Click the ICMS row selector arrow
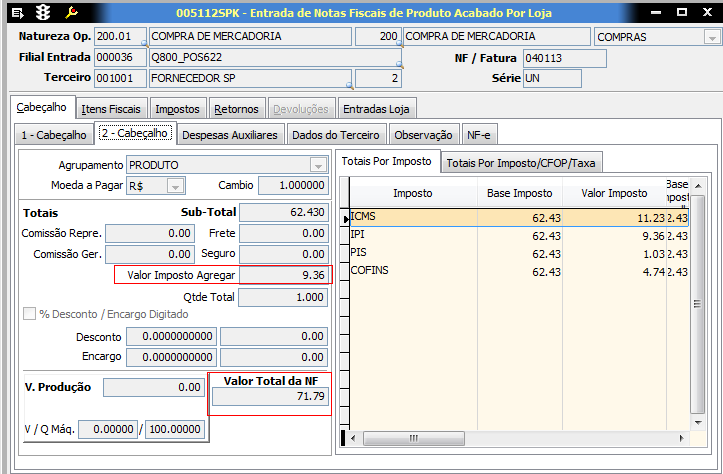723x474 pixels. pos(345,219)
